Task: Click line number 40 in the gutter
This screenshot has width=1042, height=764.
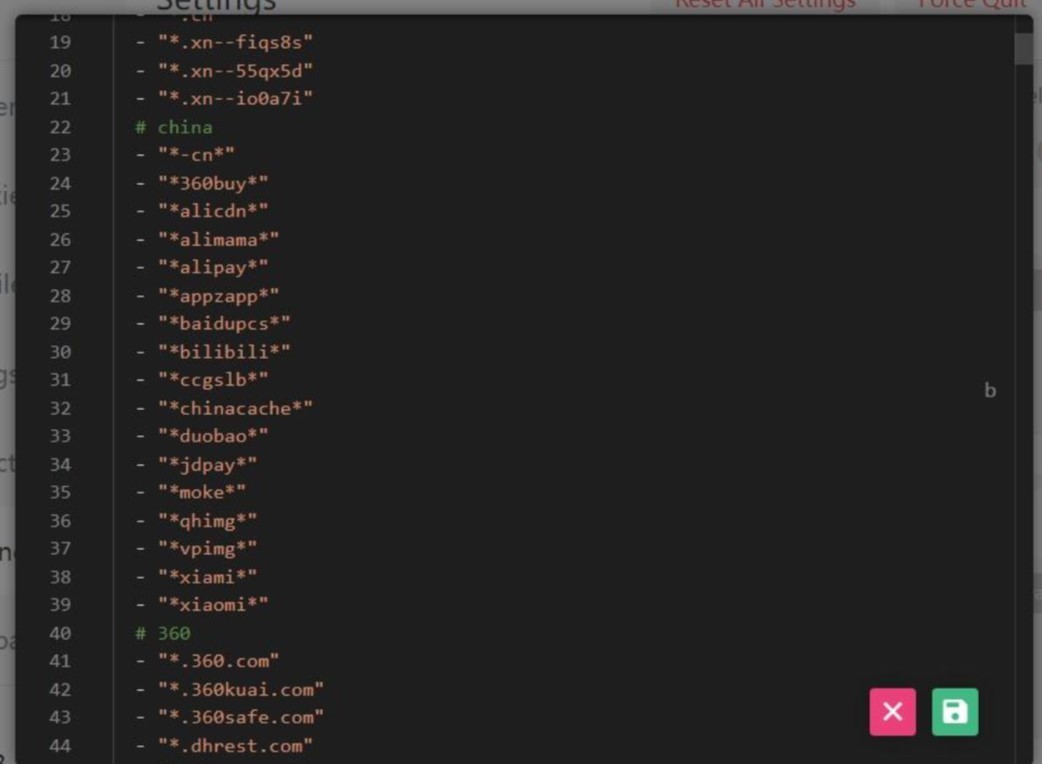Action: 60,633
